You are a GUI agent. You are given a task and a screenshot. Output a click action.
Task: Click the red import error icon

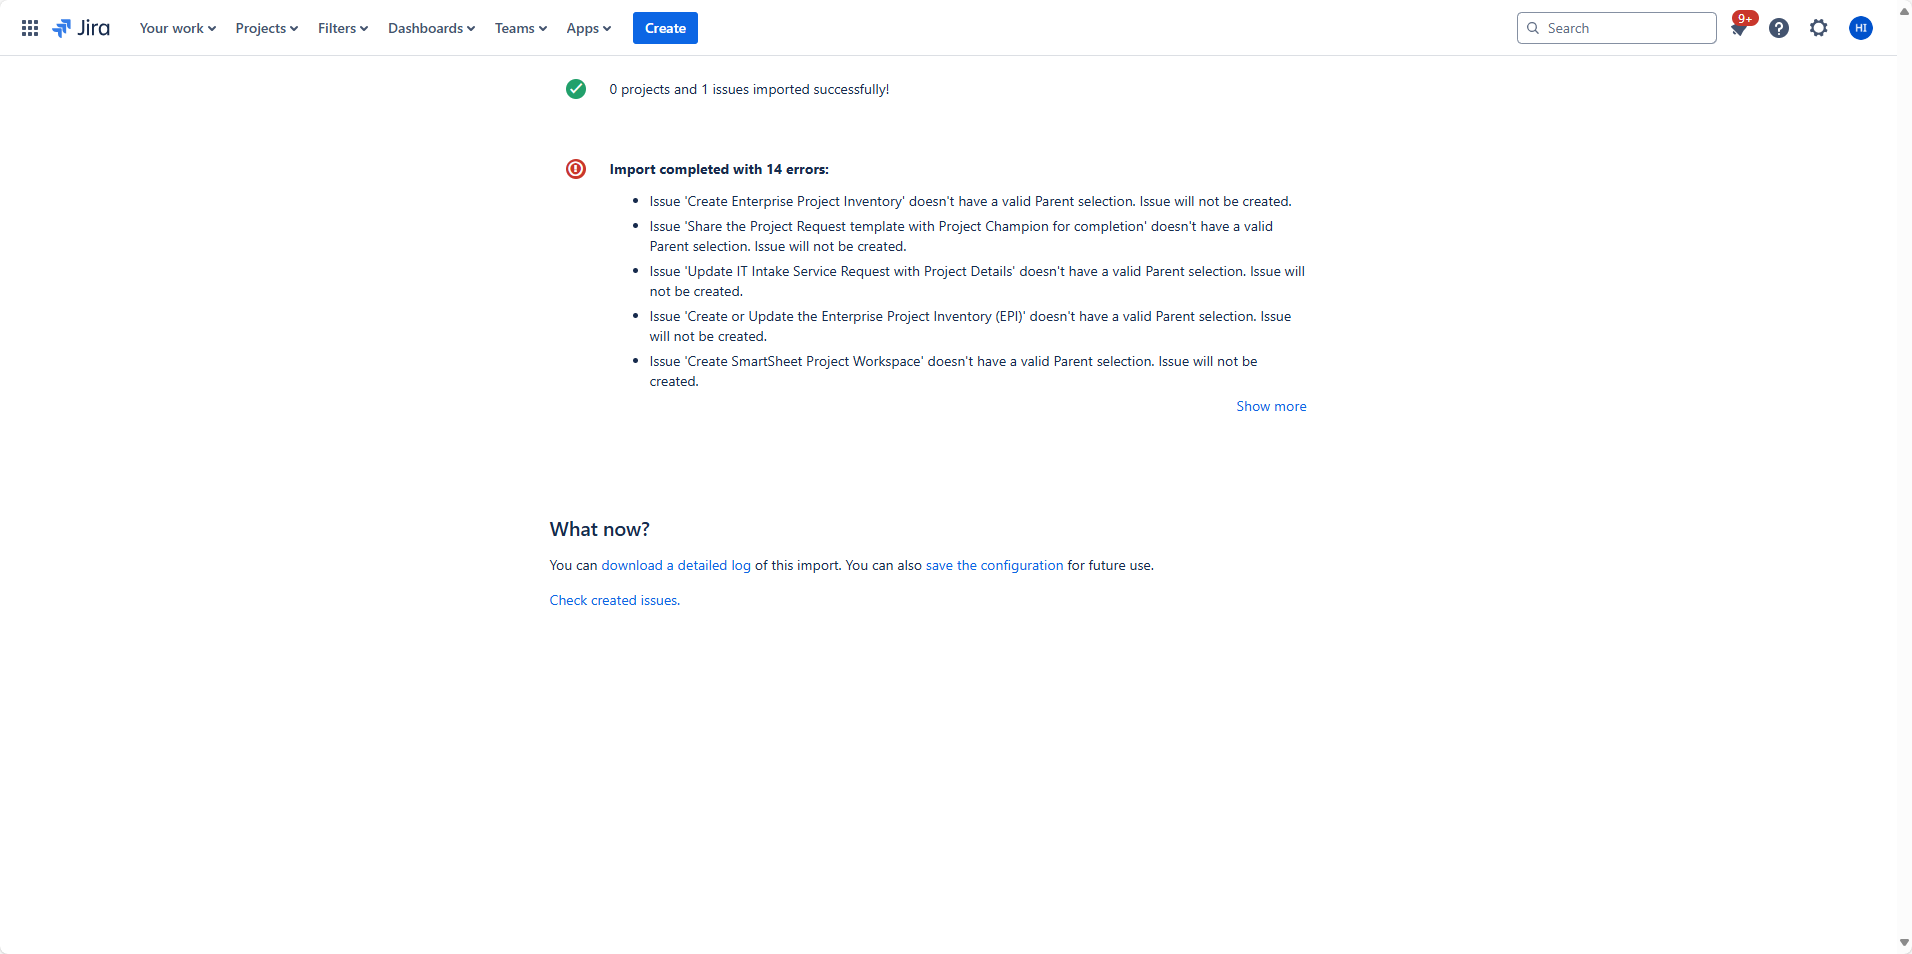tap(576, 169)
